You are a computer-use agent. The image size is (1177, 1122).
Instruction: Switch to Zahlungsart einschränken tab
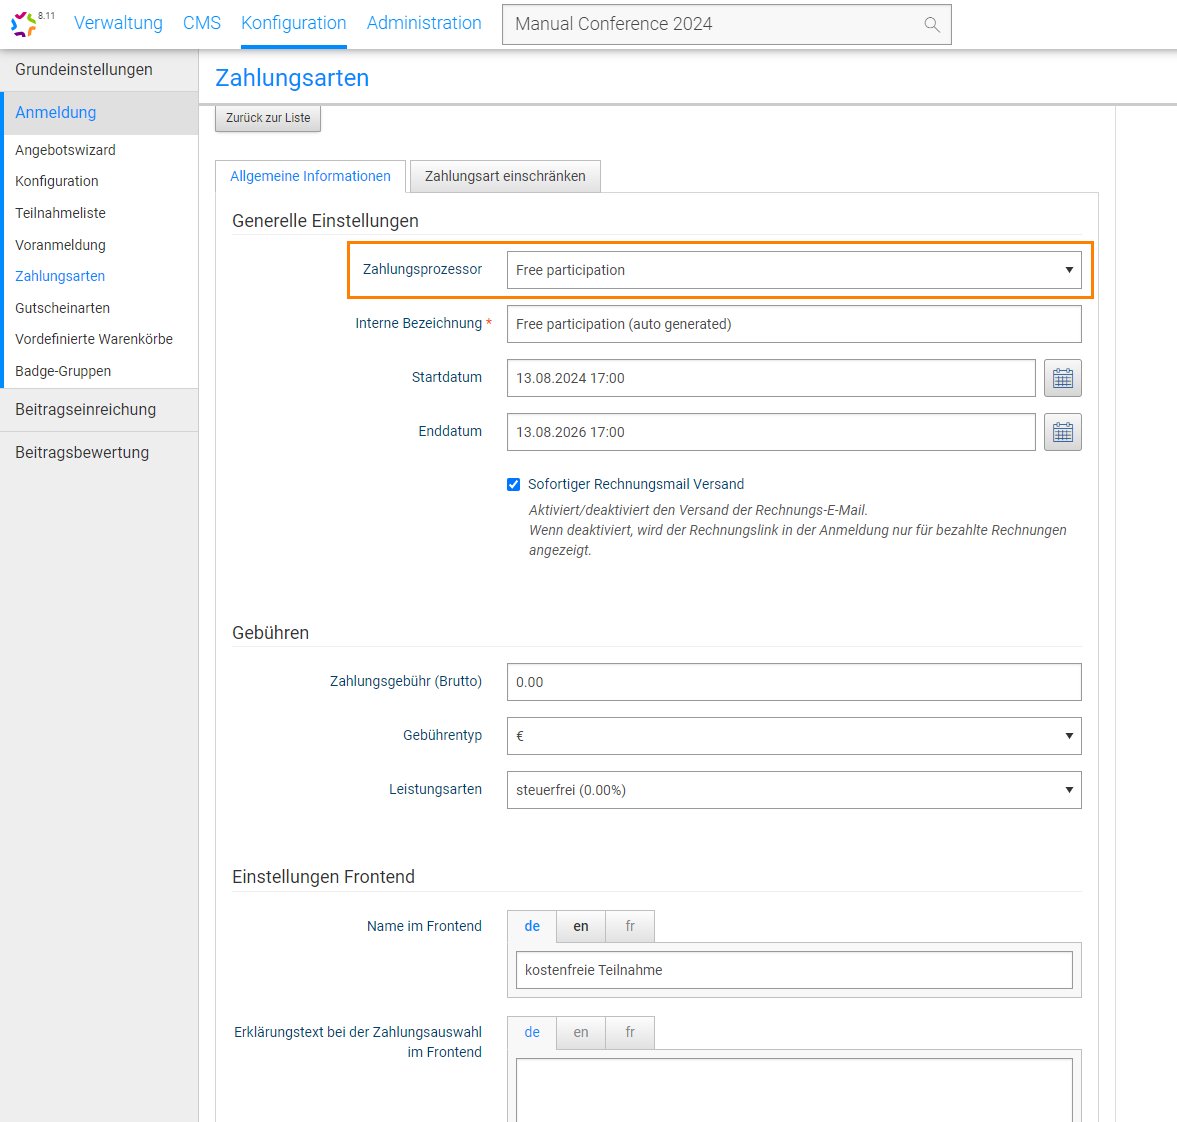coord(505,176)
